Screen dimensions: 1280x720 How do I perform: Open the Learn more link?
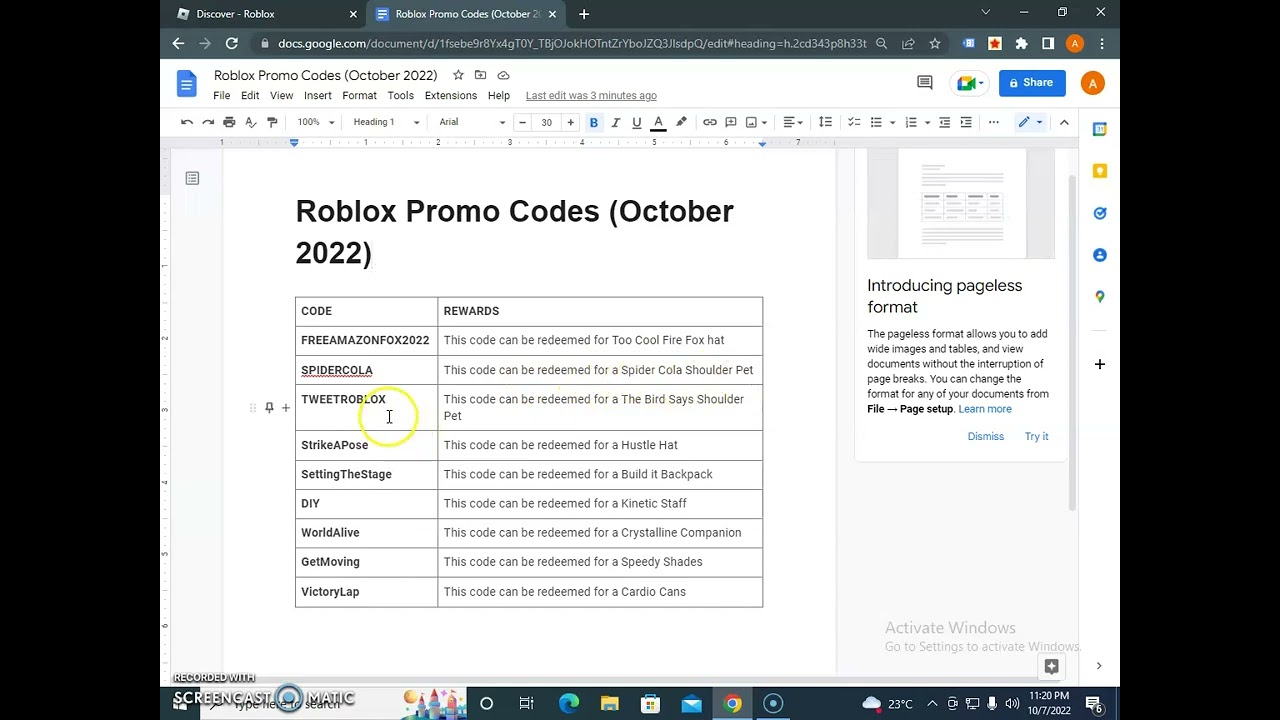point(985,409)
